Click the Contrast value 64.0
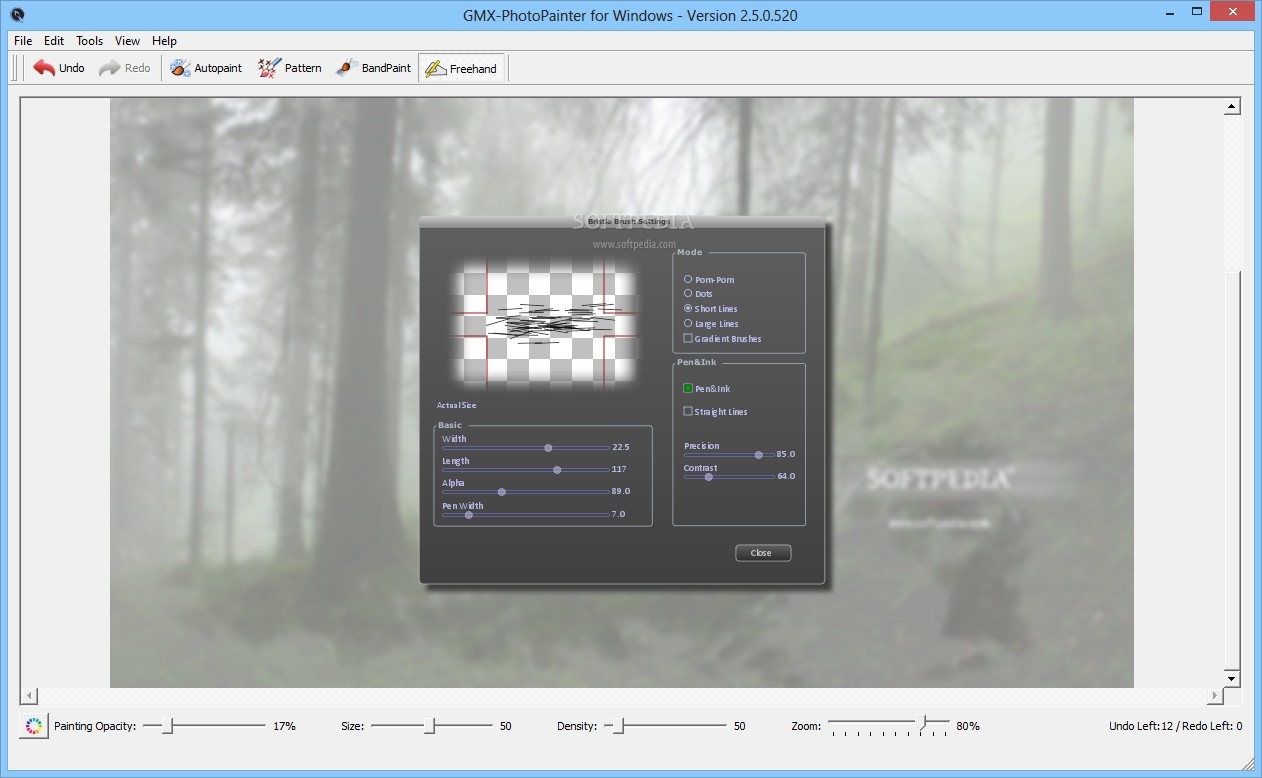 click(786, 476)
